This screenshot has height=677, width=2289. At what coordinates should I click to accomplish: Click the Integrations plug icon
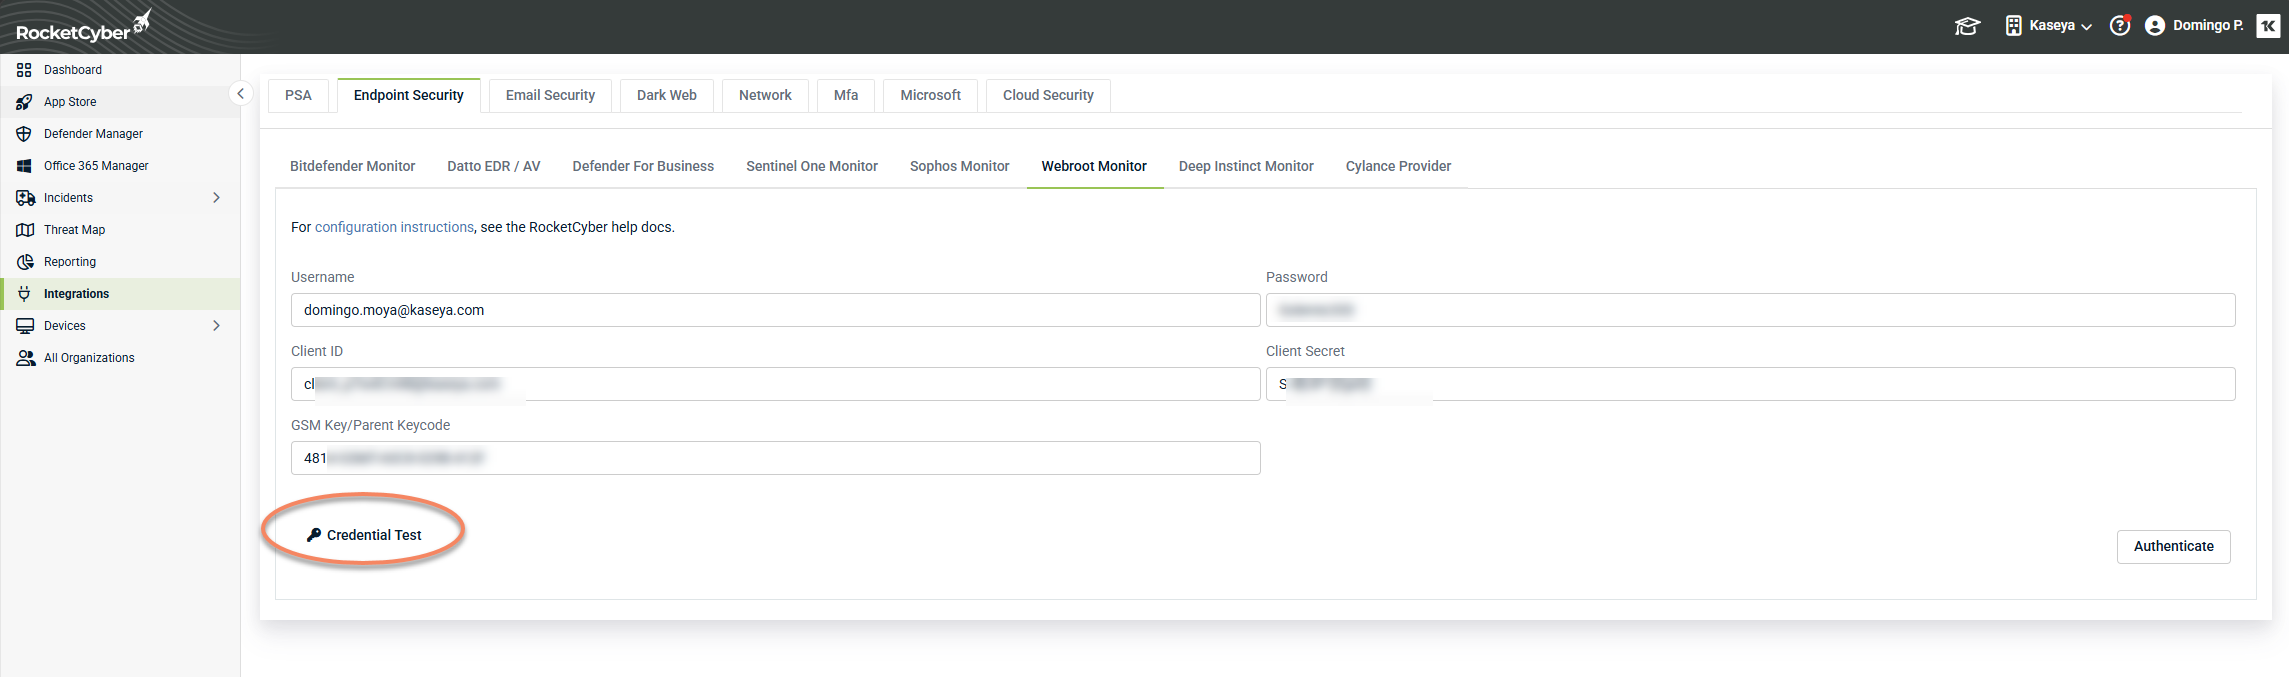tap(24, 294)
